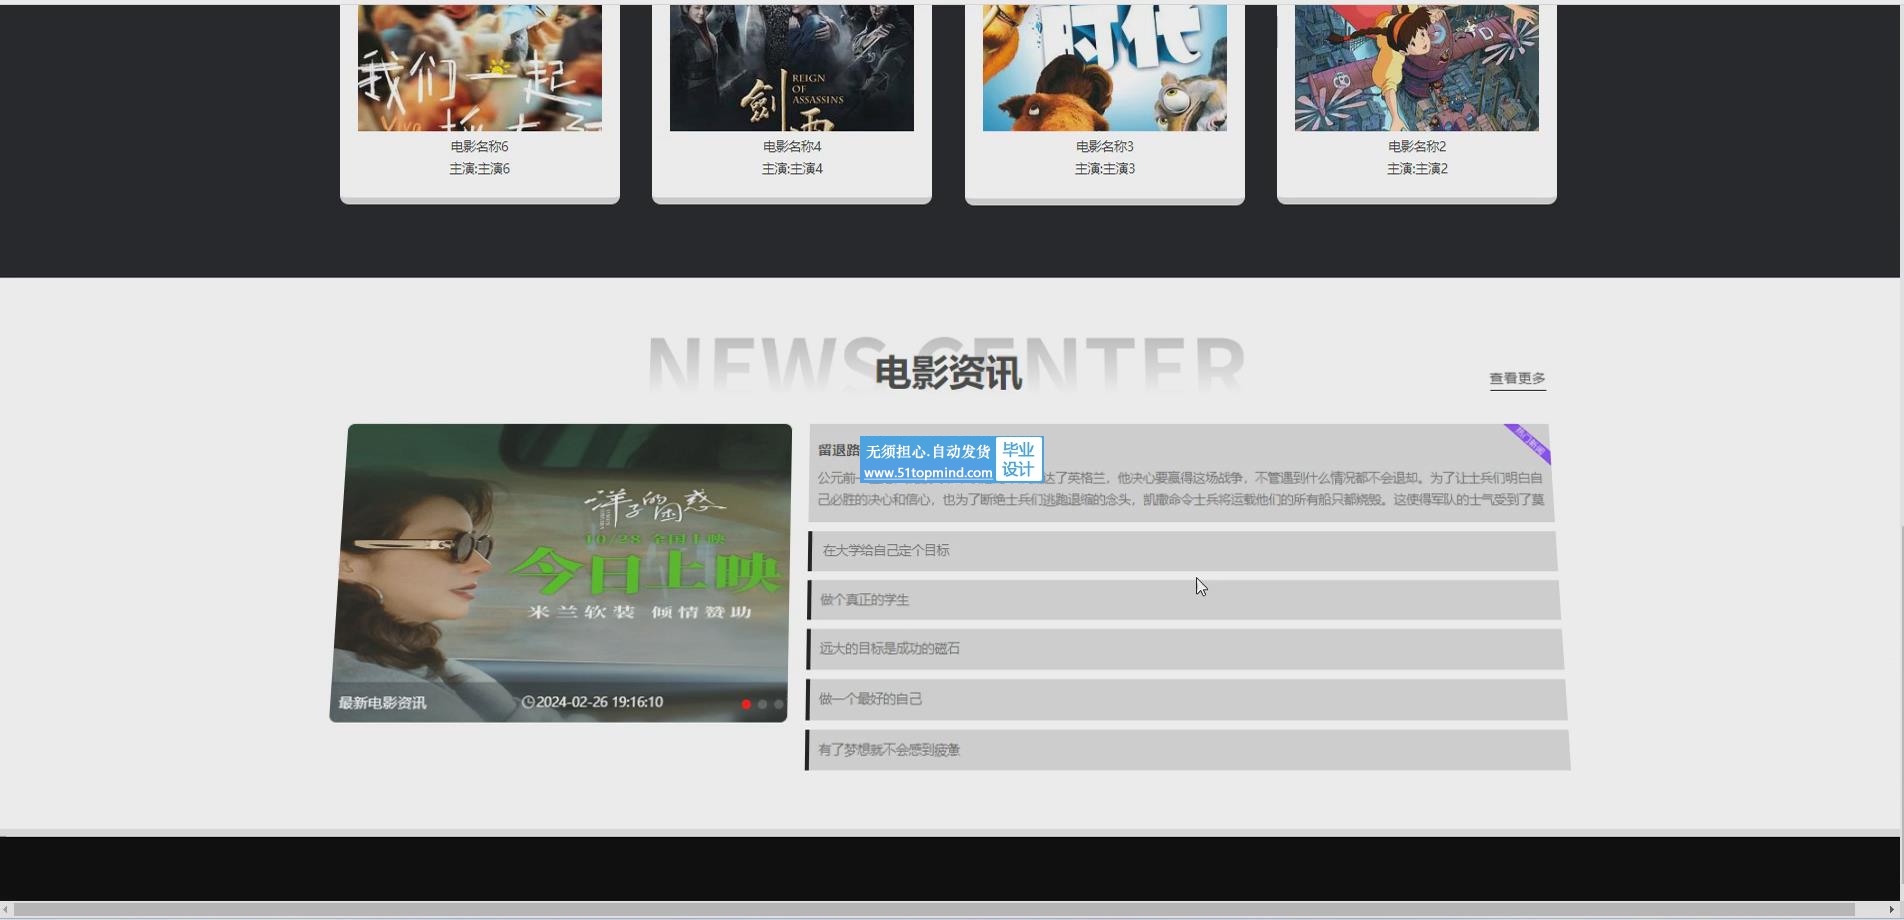The image size is (1904, 920).
Task: Click the horizontal scrollbar right arrow
Action: [x=1891, y=909]
